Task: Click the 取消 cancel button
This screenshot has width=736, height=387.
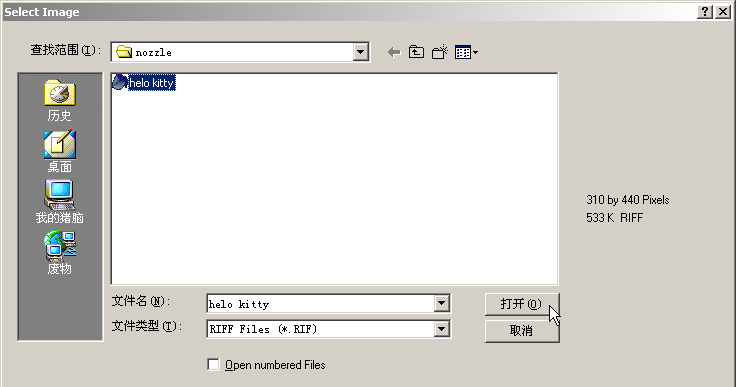Action: pyautogui.click(x=522, y=331)
